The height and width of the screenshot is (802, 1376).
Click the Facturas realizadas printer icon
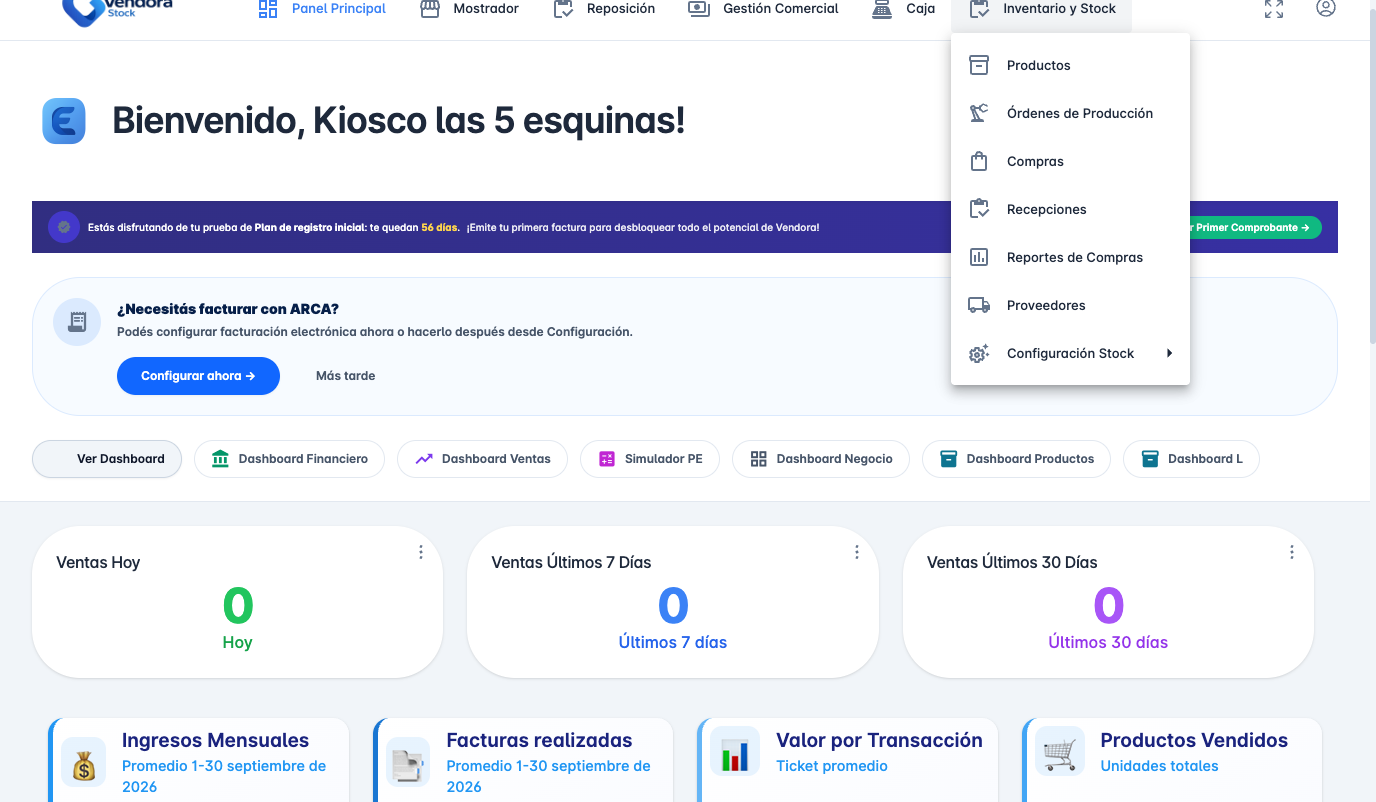coord(408,763)
